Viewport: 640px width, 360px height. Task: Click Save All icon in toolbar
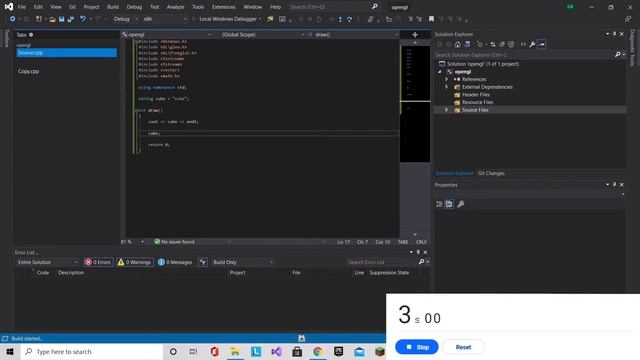(x=71, y=19)
